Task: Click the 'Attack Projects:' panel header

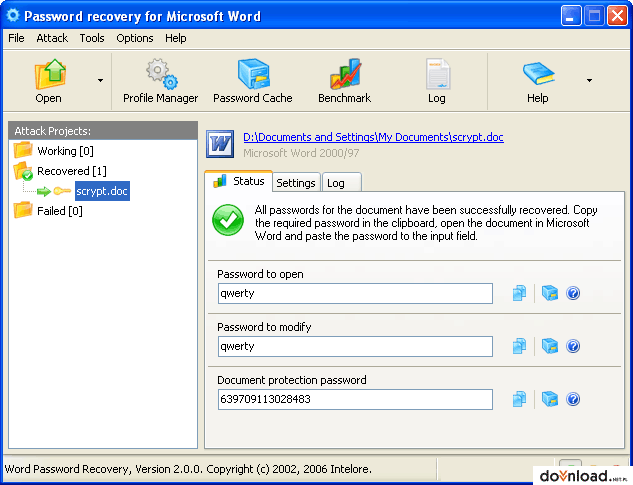Action: pyautogui.click(x=103, y=131)
